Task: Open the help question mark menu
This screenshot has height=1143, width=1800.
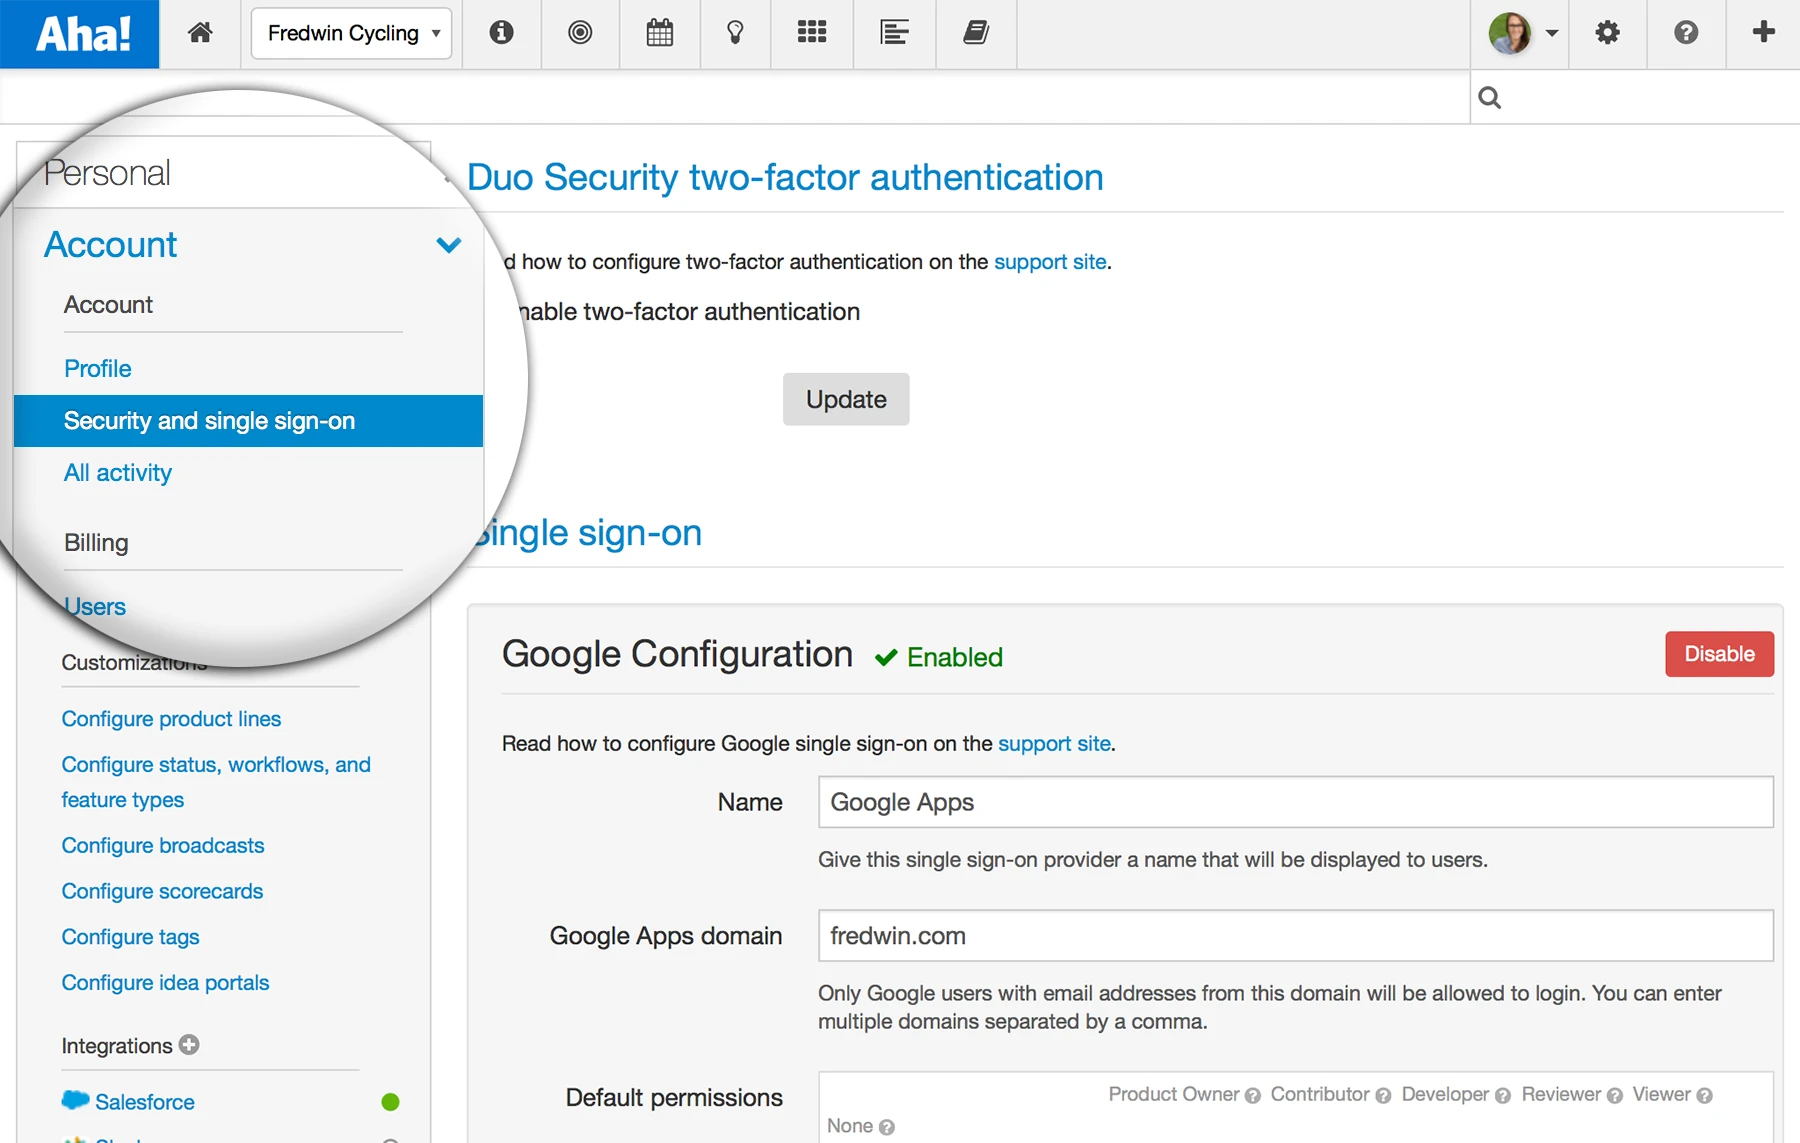Action: point(1686,33)
